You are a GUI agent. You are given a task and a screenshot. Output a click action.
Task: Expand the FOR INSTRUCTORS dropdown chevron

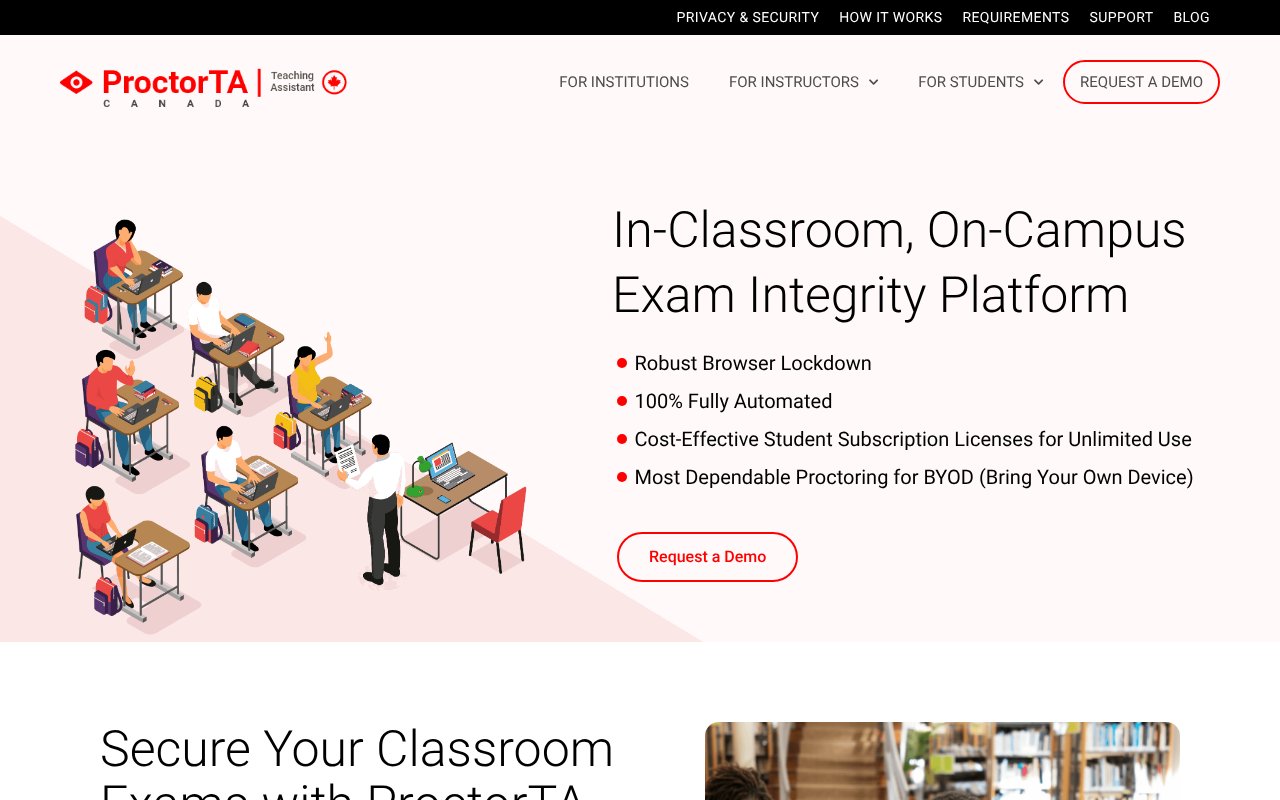pos(874,82)
